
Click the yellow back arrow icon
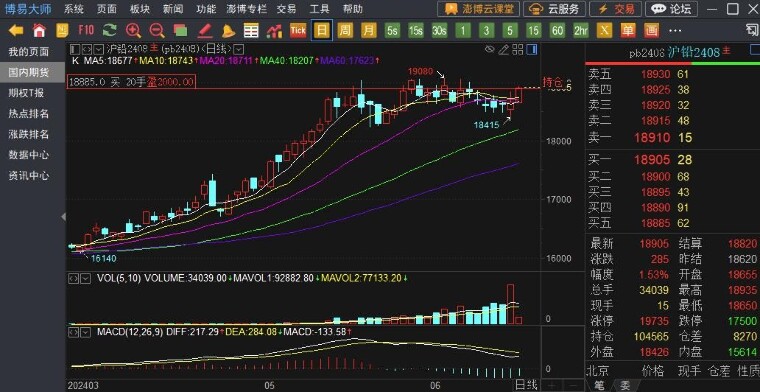point(16,31)
